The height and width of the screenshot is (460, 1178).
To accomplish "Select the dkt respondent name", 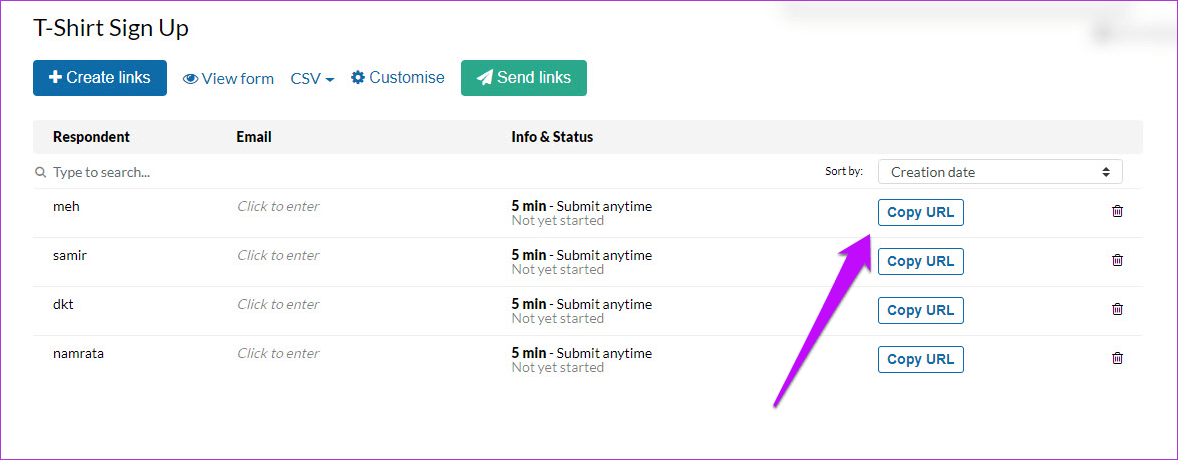I will (x=65, y=304).
